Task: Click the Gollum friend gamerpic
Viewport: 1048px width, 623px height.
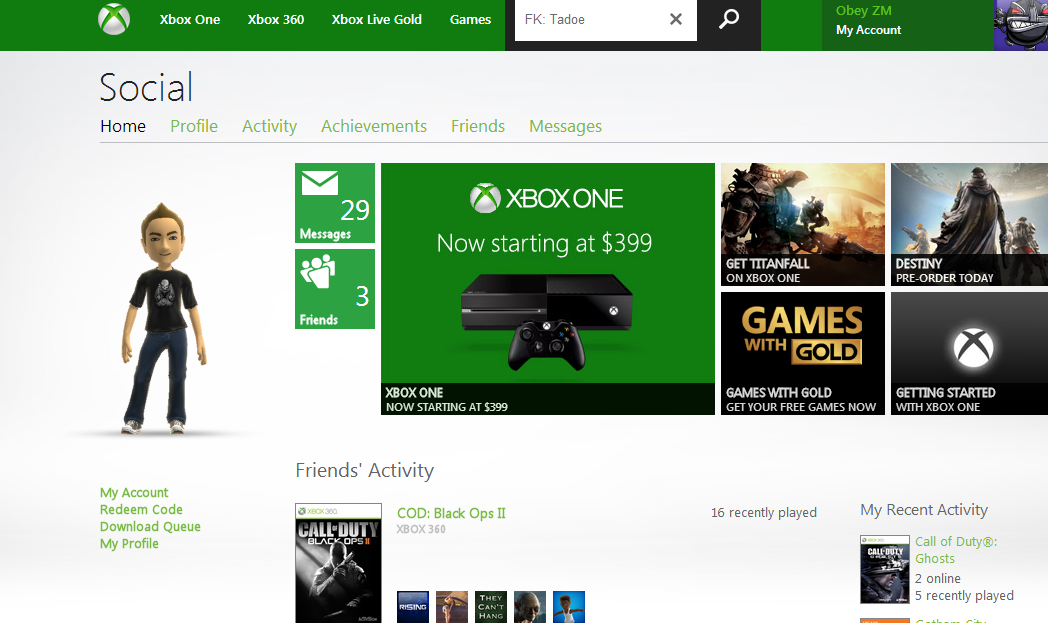Action: click(x=530, y=607)
